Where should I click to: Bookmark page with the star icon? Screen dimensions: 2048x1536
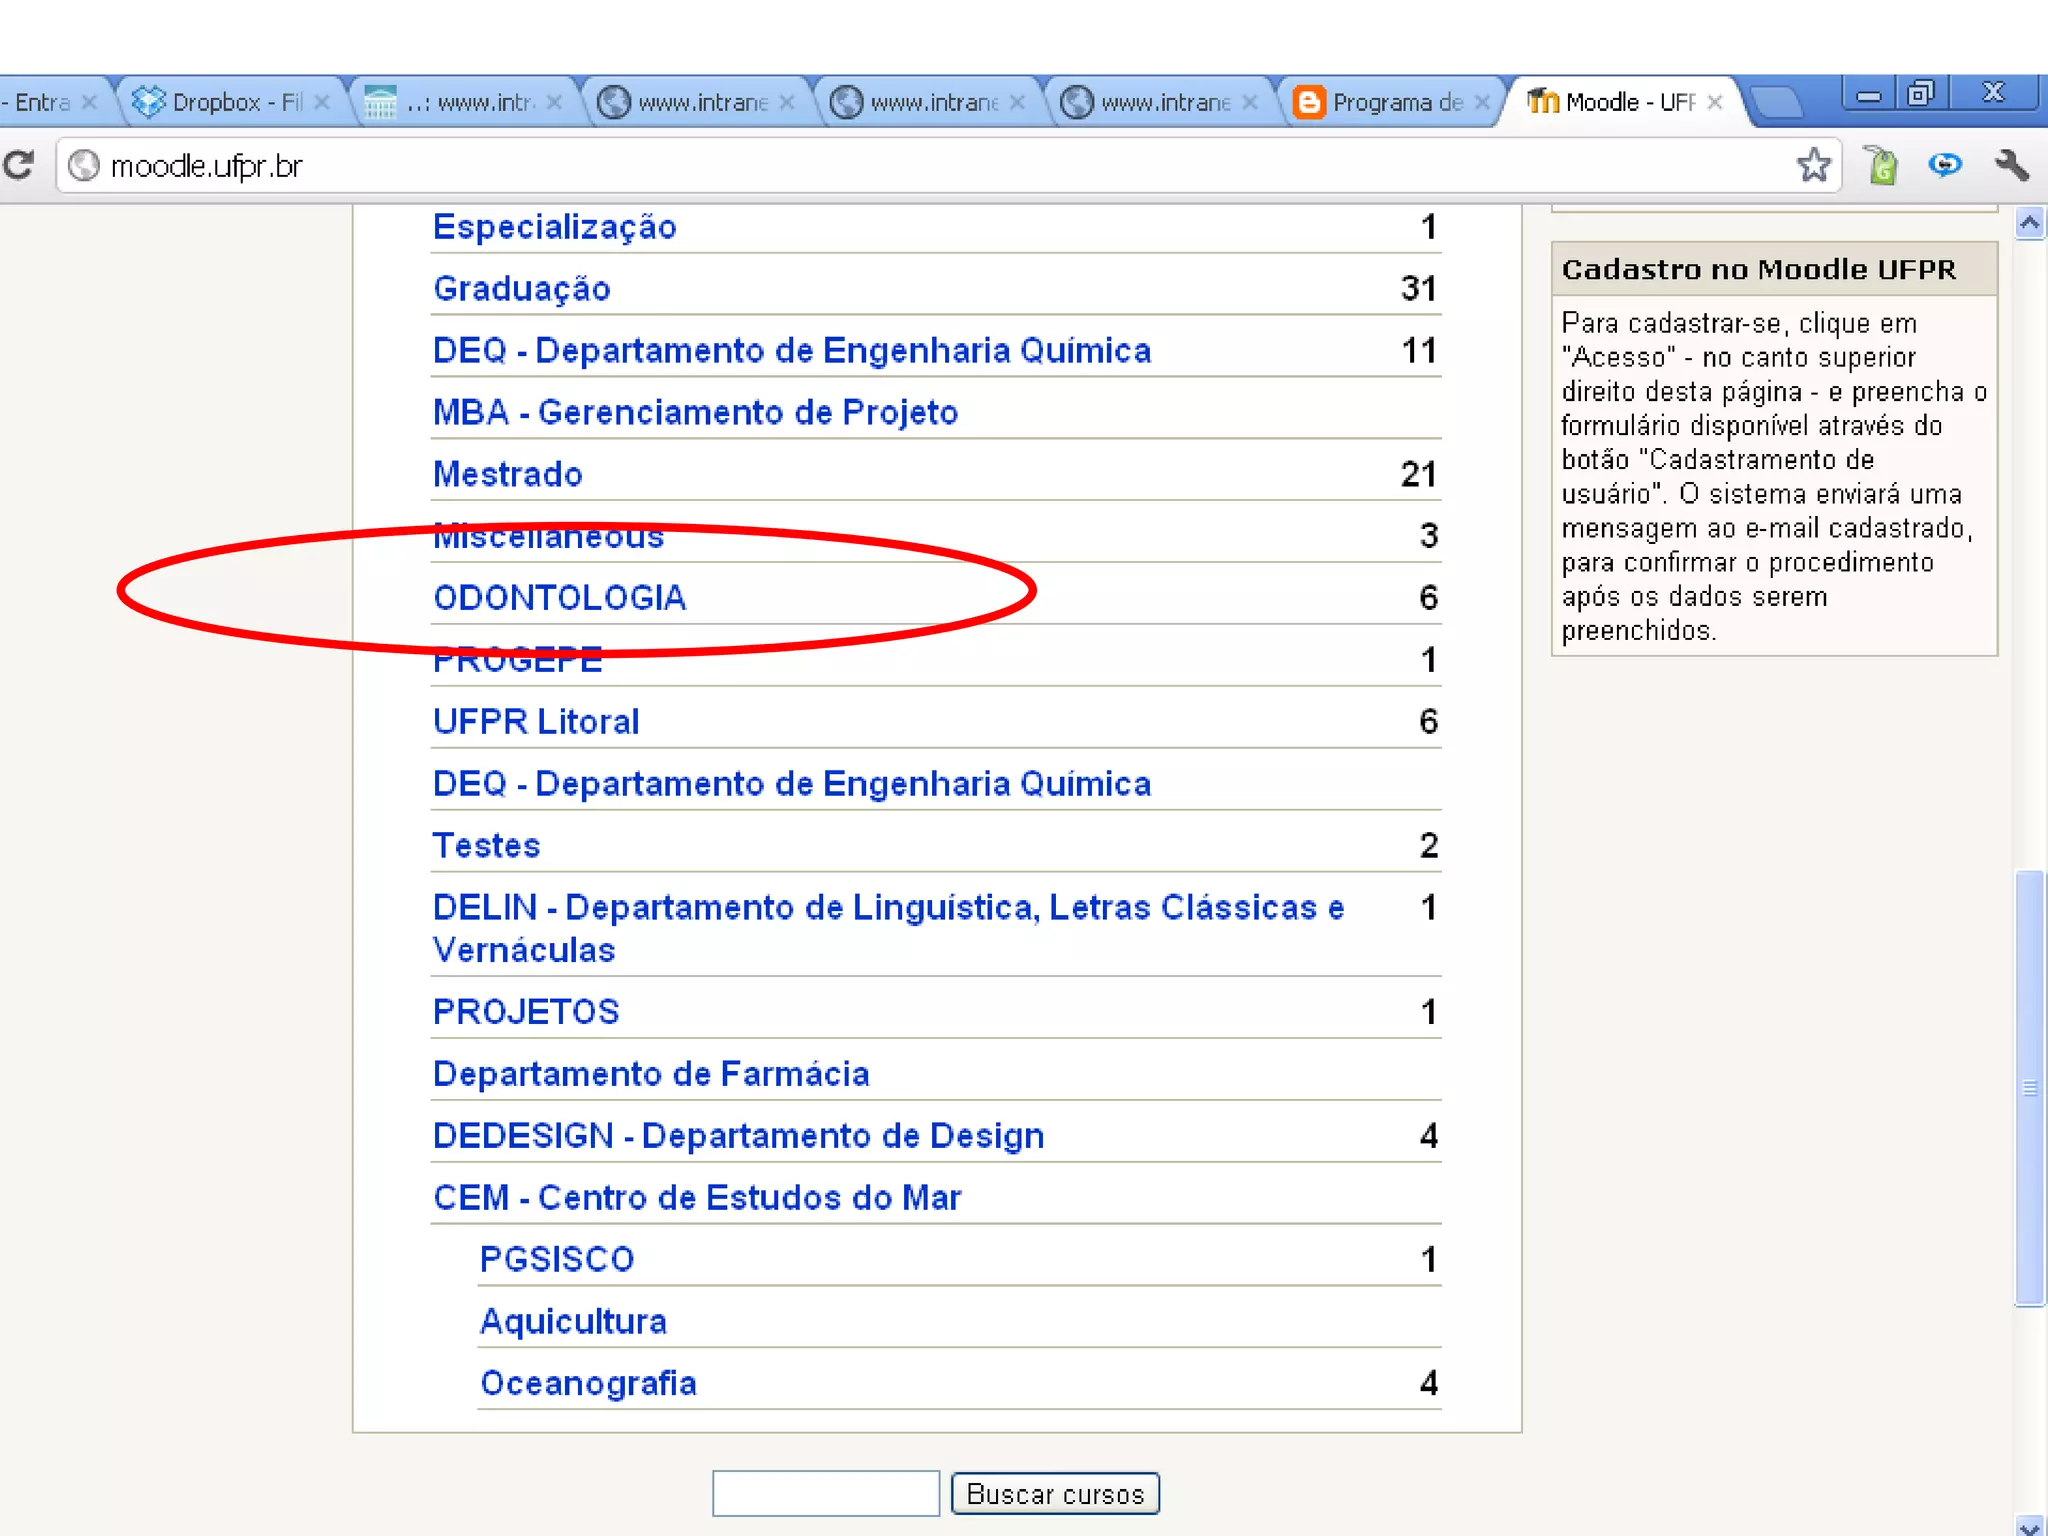point(1812,165)
